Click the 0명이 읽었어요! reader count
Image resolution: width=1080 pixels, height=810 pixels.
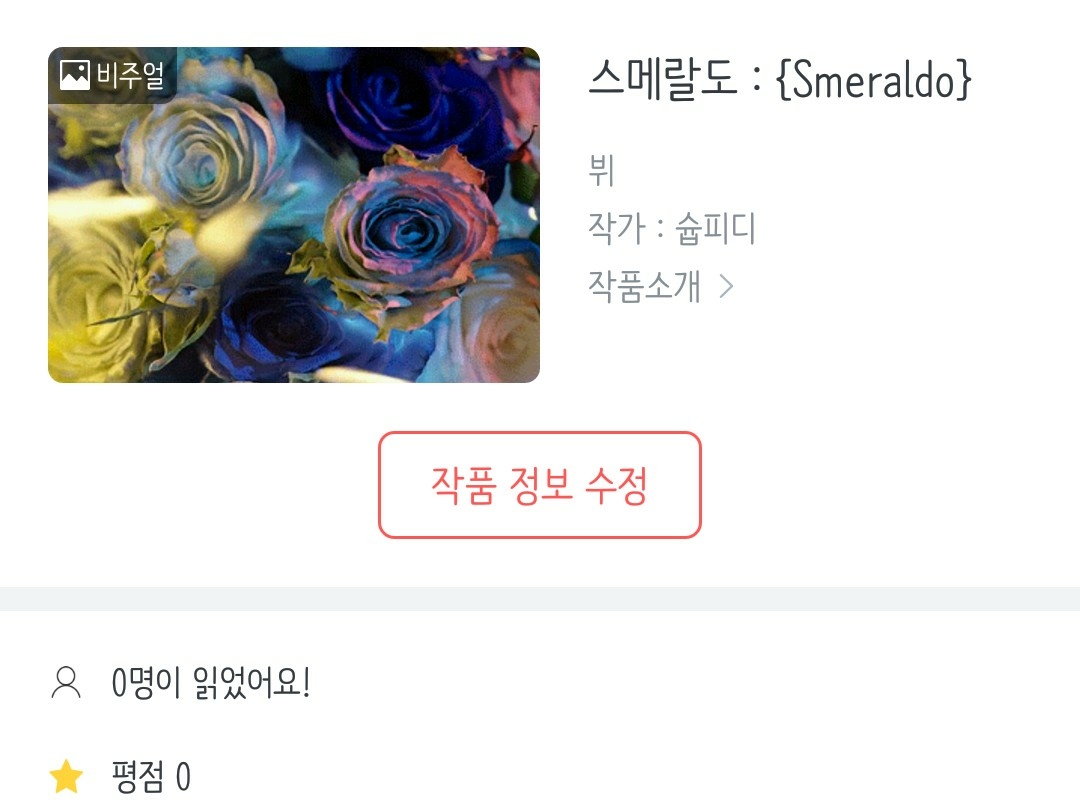pos(211,683)
